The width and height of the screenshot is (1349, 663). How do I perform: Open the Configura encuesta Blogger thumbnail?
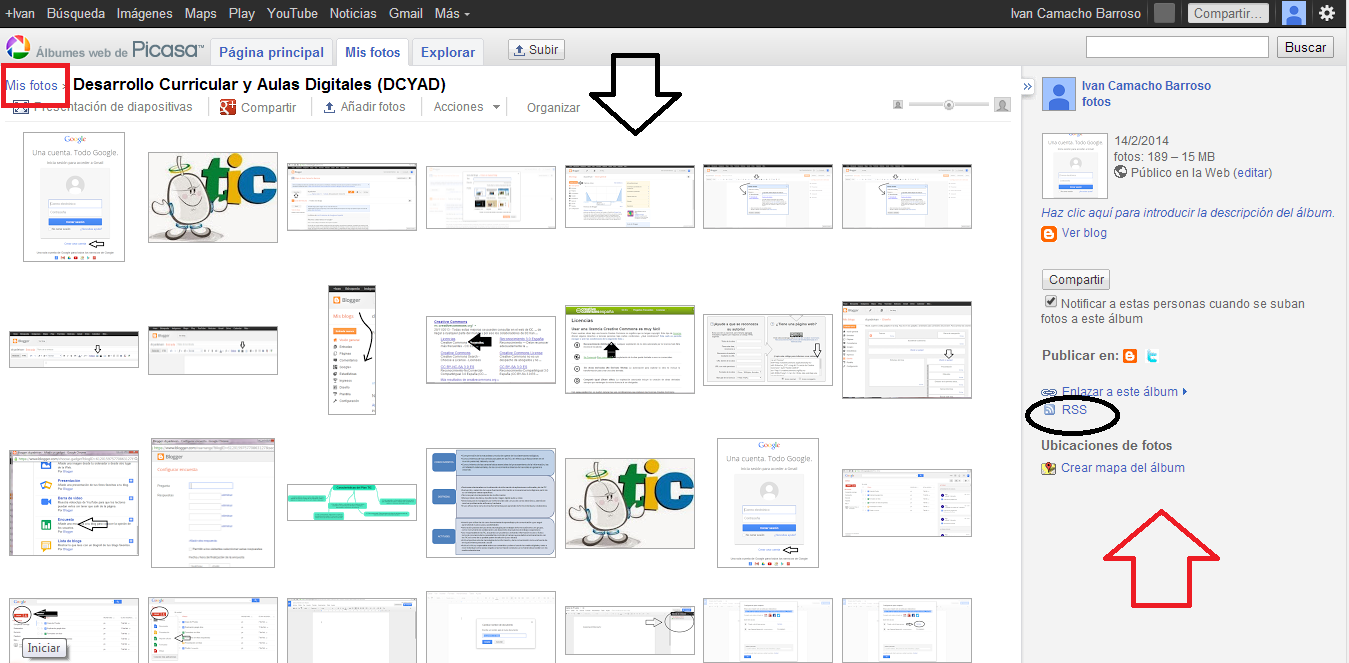pyautogui.click(x=213, y=502)
